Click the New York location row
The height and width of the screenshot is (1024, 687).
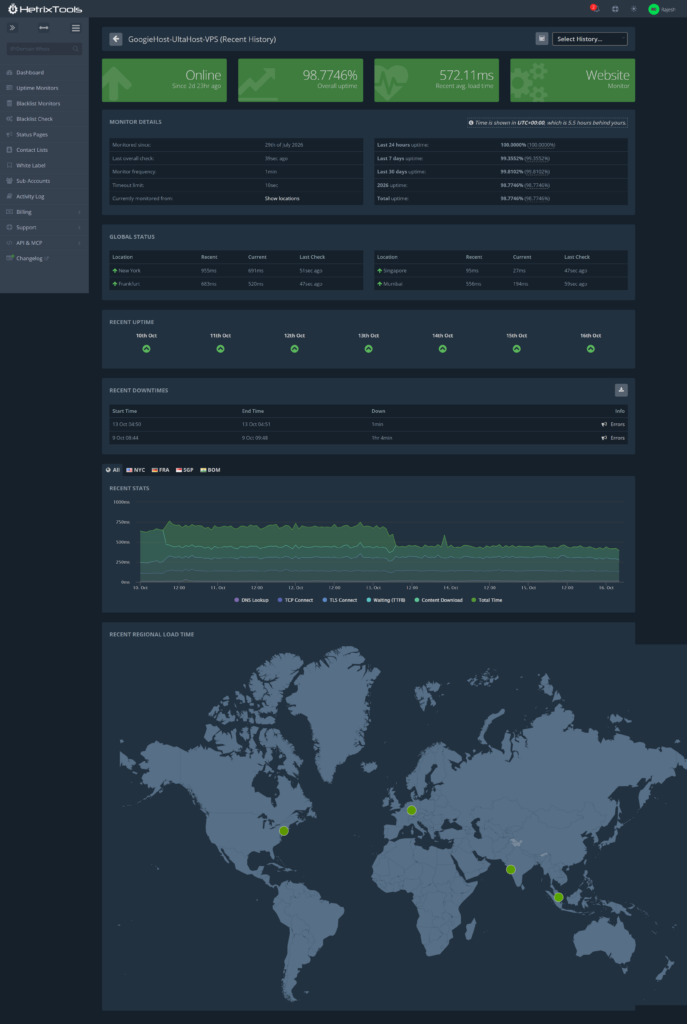pyautogui.click(x=236, y=270)
